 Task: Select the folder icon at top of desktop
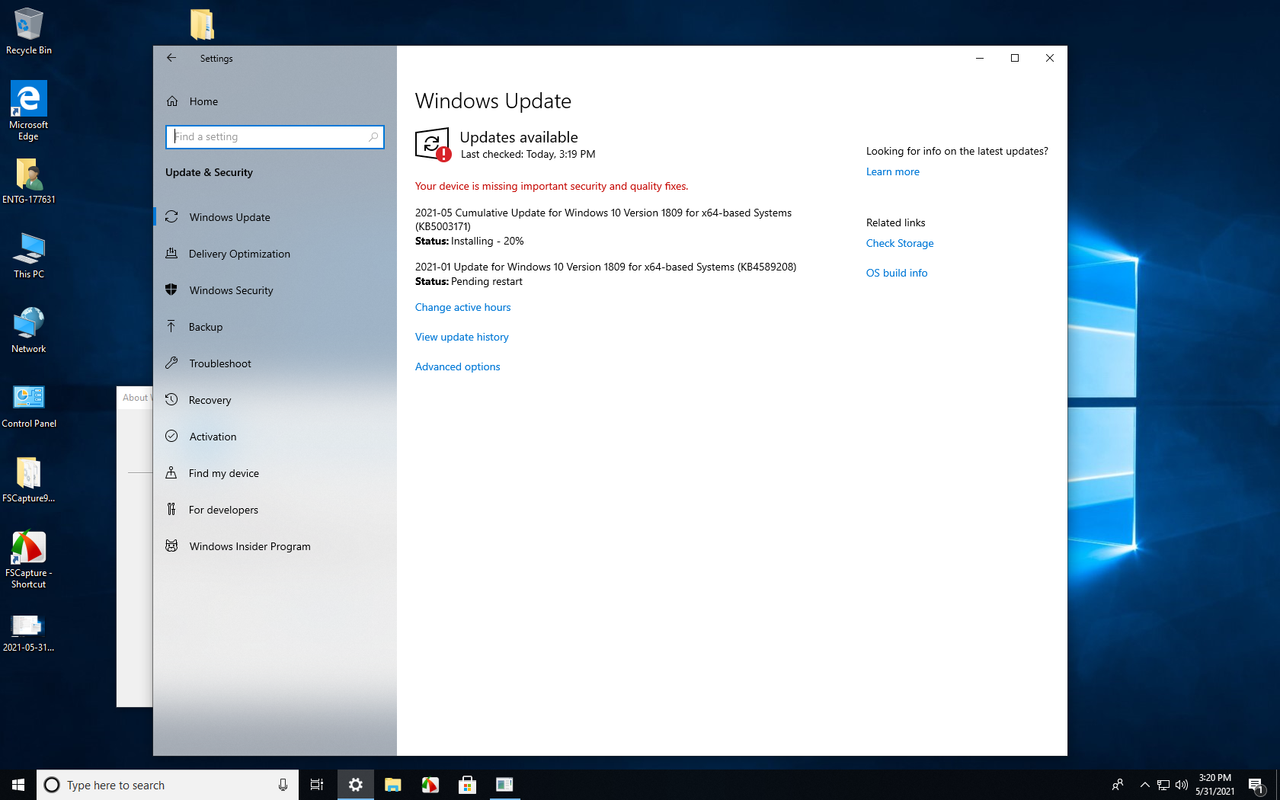click(x=202, y=23)
